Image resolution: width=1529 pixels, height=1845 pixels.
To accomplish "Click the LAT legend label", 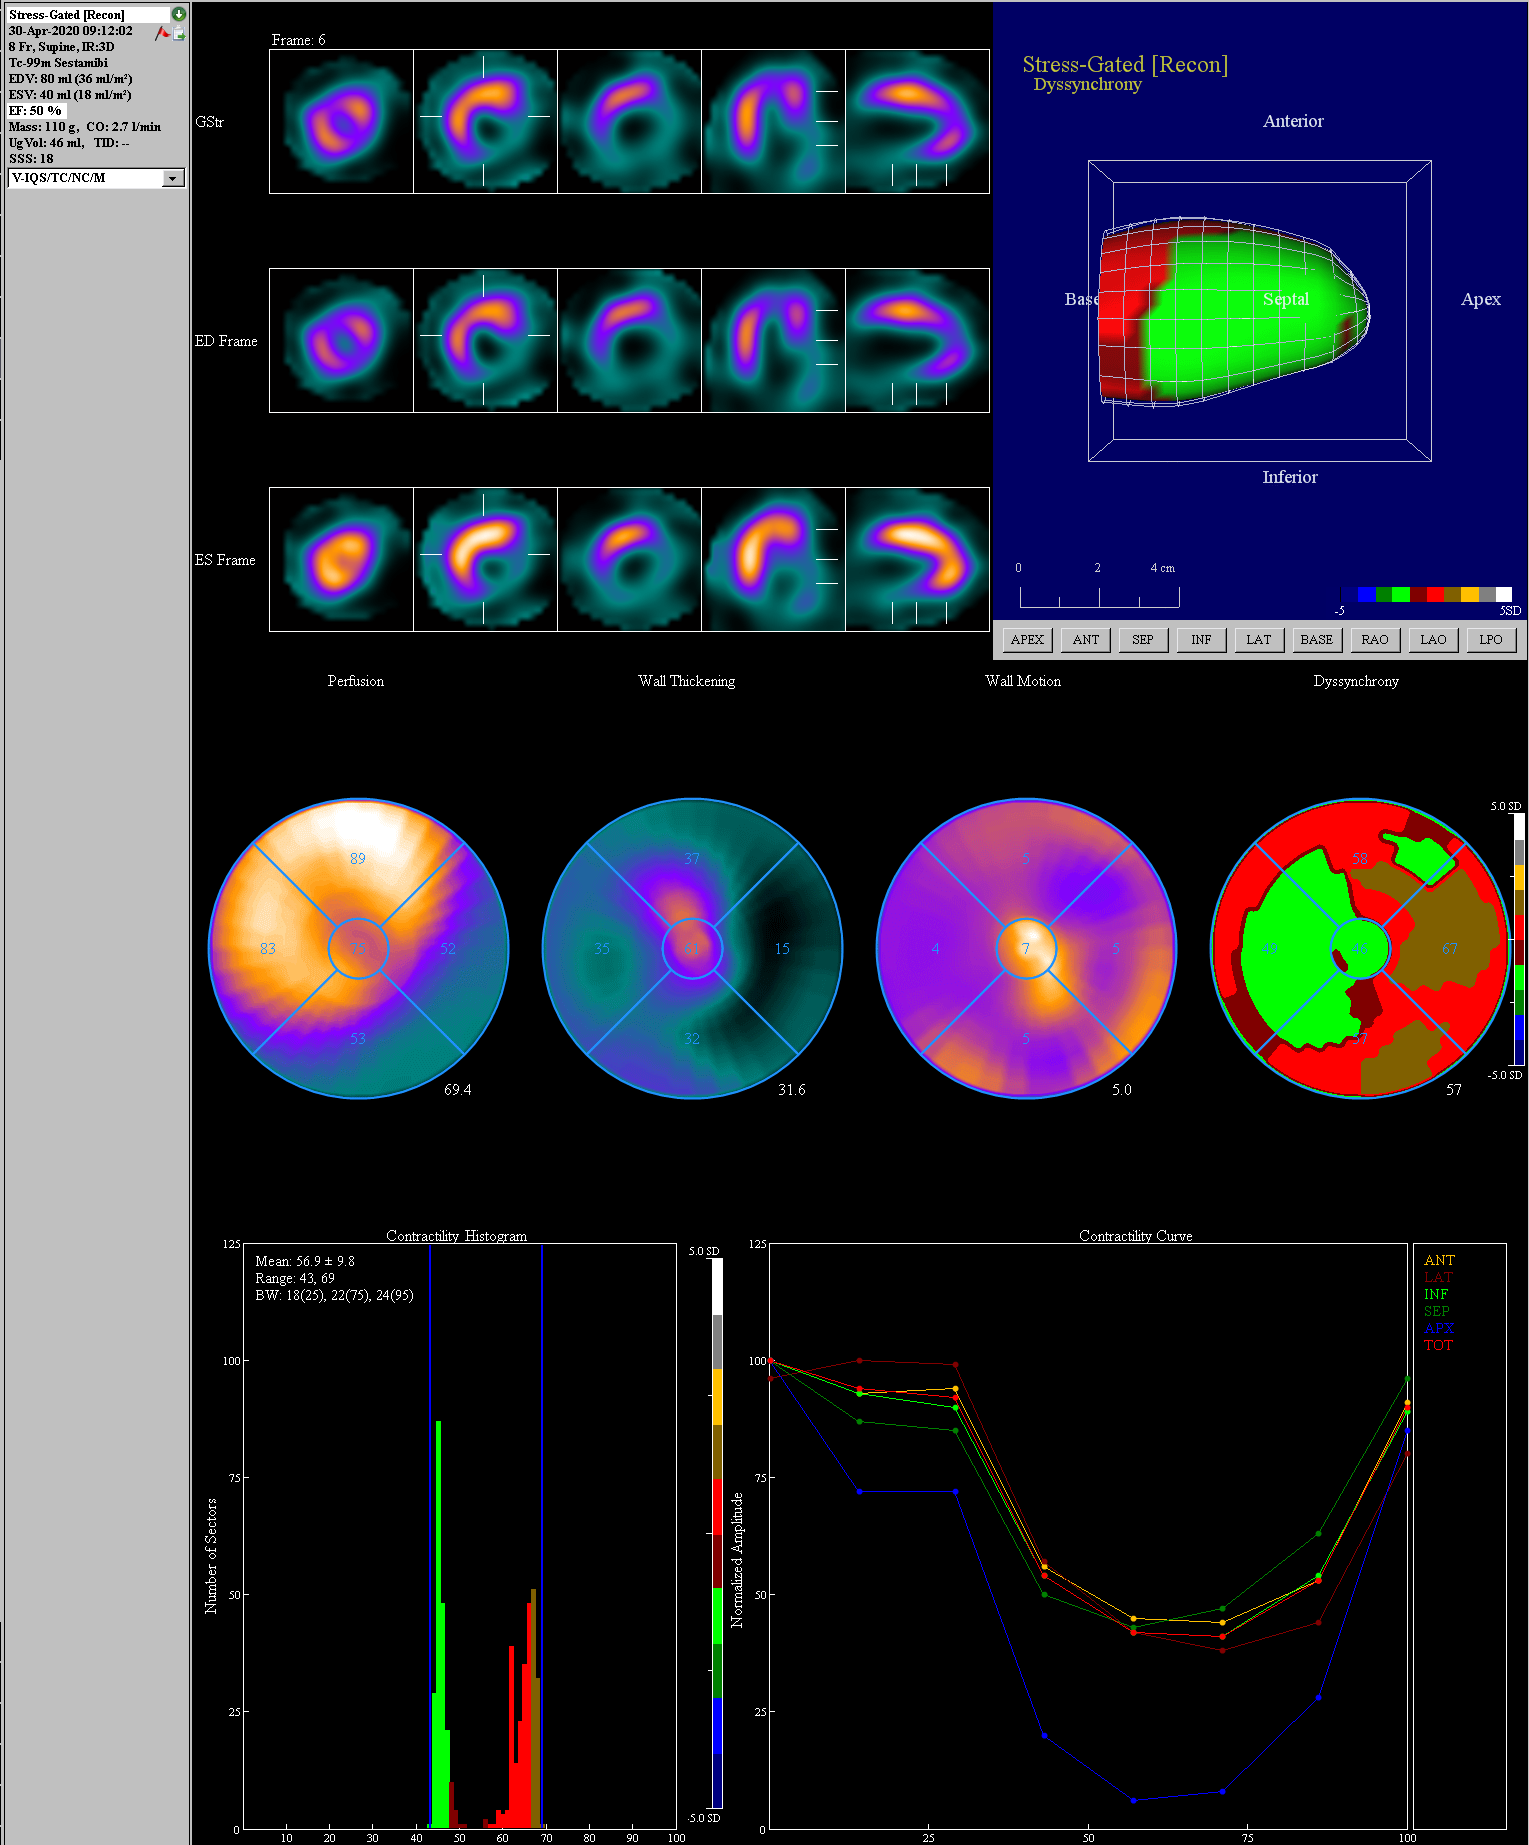I will click(x=1438, y=1278).
